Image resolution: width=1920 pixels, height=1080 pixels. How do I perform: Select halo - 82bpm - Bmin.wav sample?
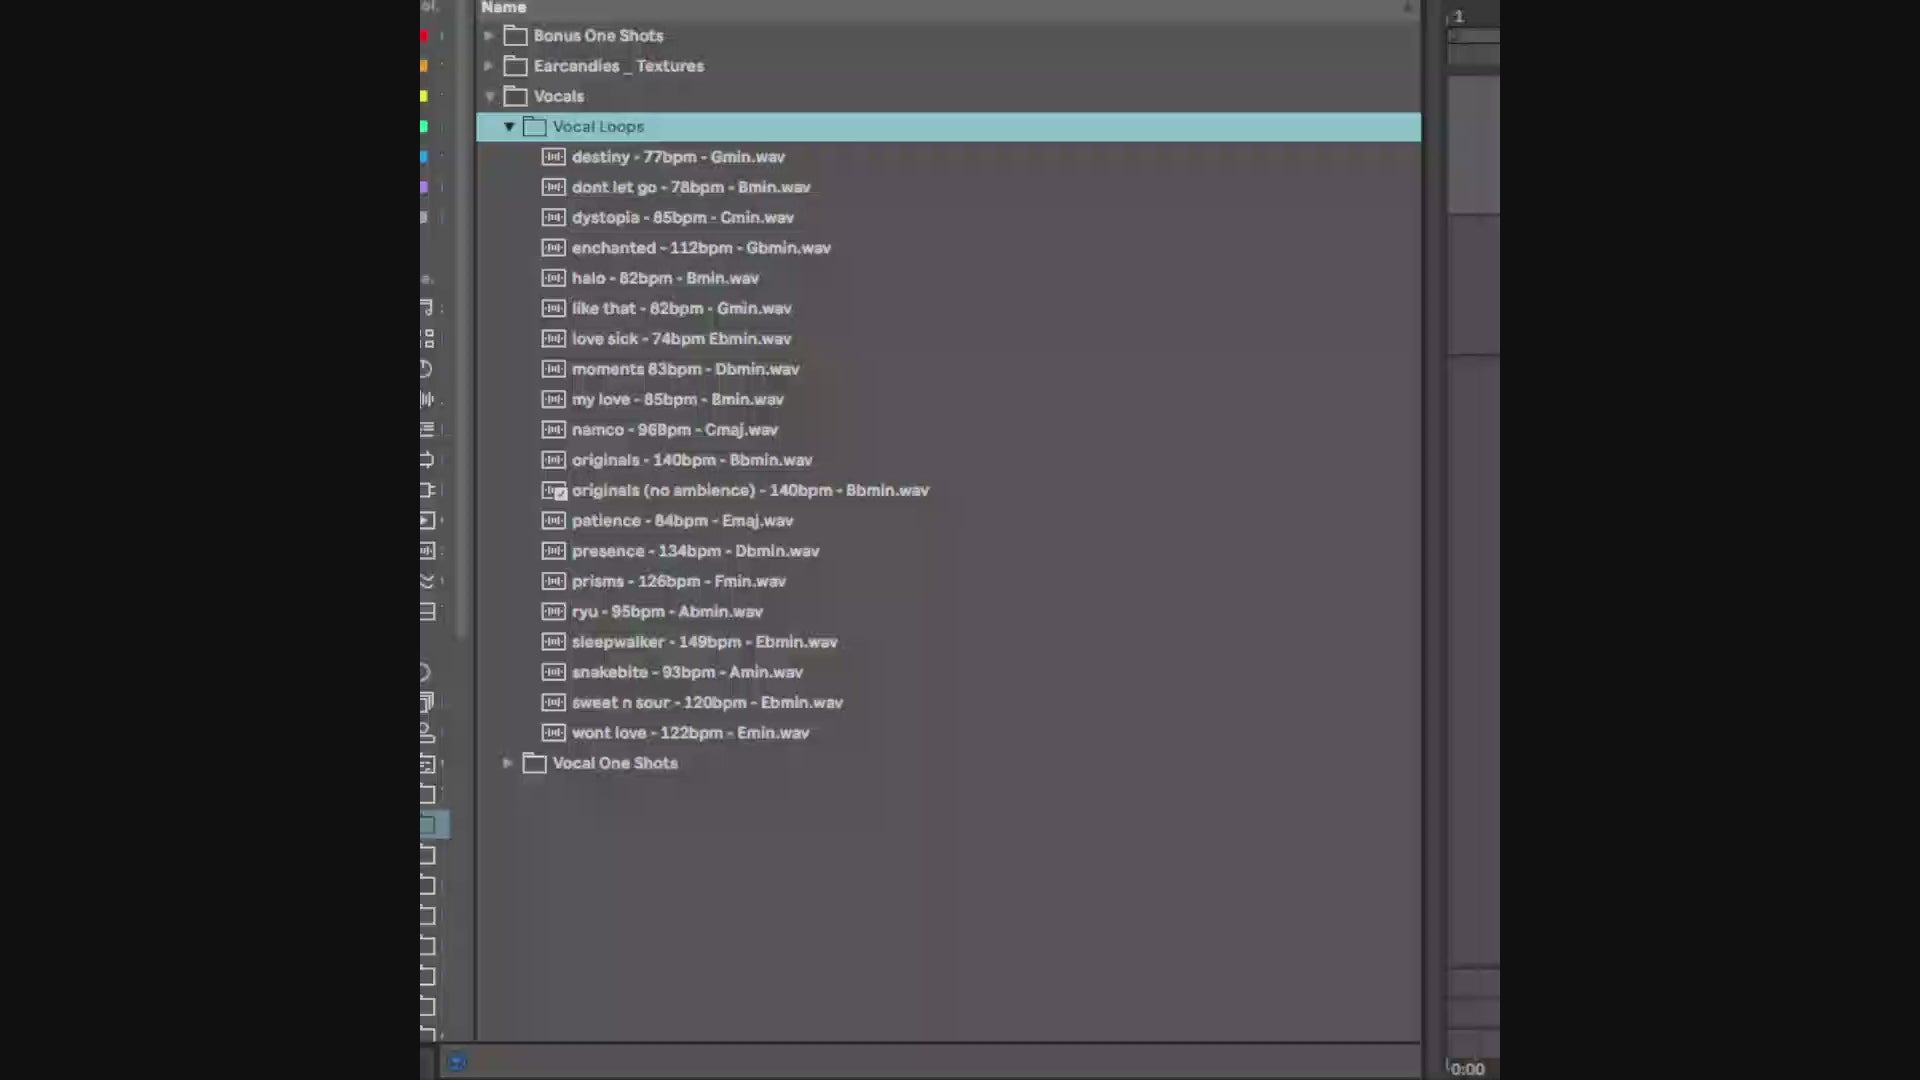[665, 278]
